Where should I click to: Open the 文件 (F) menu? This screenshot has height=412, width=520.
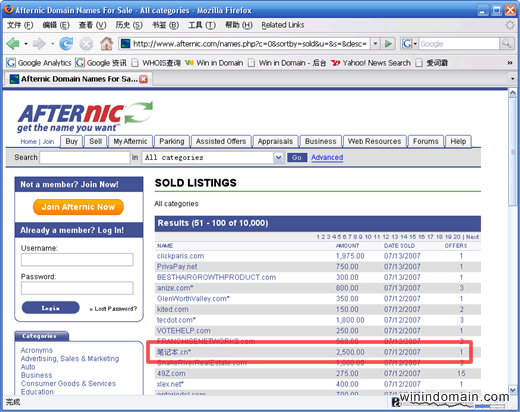tap(20, 25)
